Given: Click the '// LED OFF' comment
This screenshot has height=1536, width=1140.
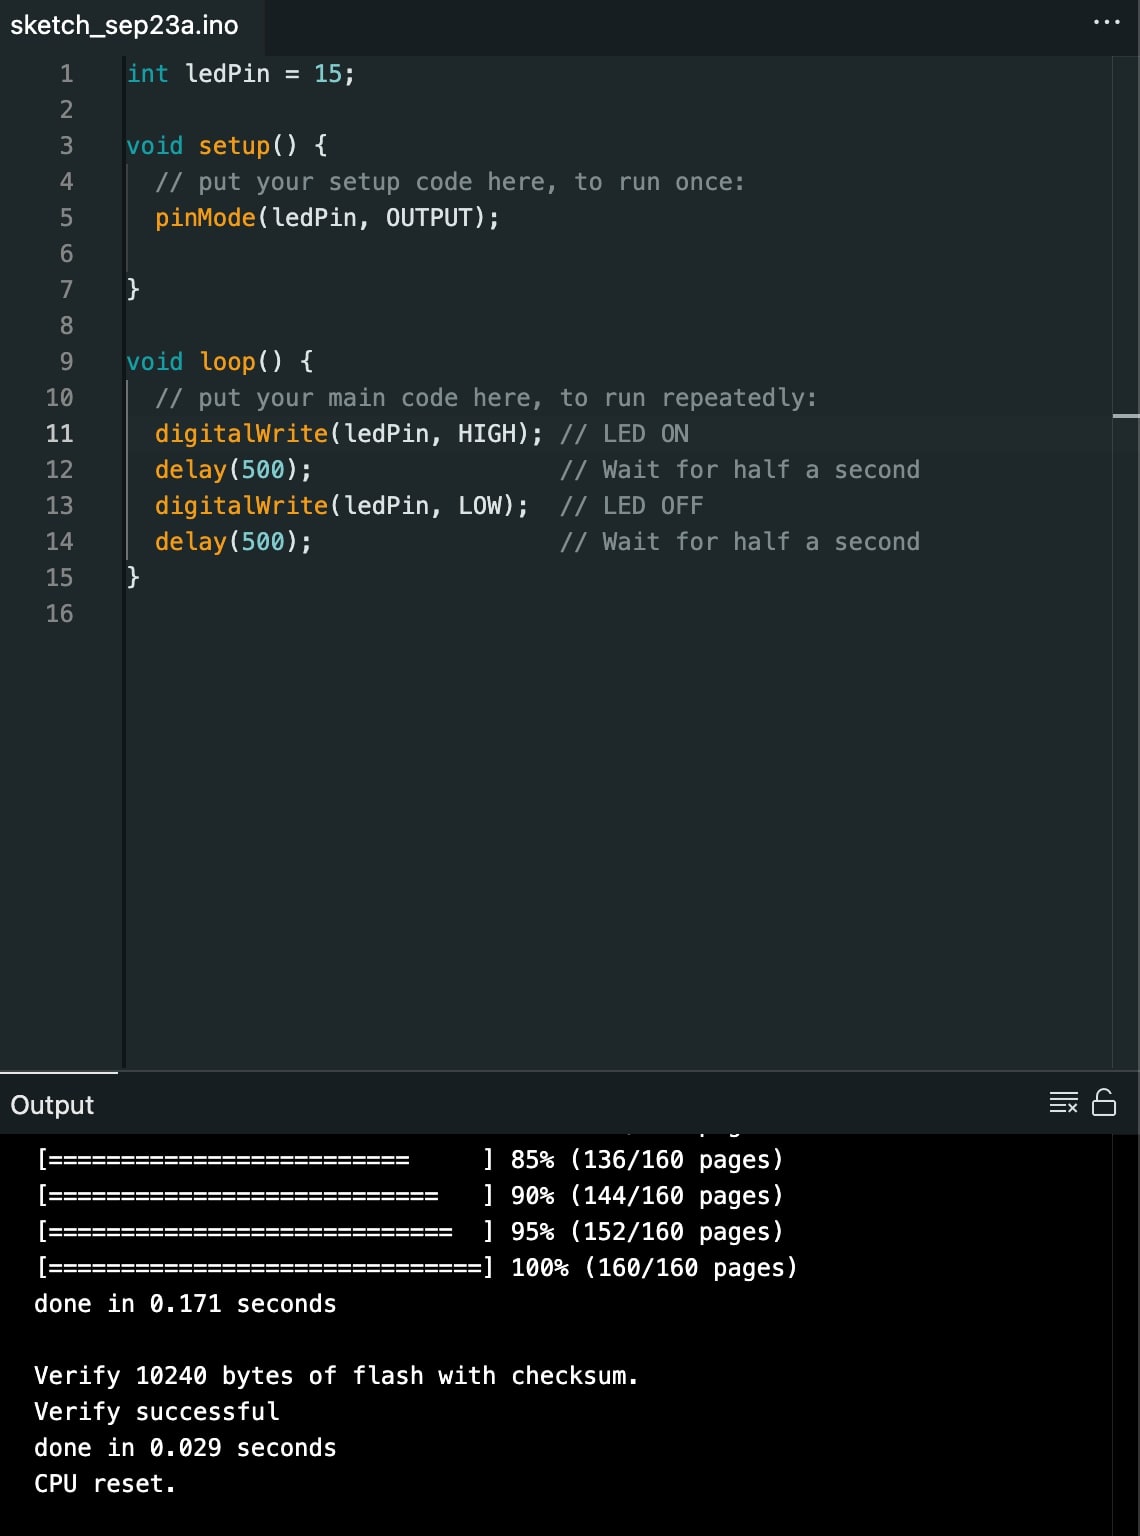Looking at the screenshot, I should click(x=631, y=506).
